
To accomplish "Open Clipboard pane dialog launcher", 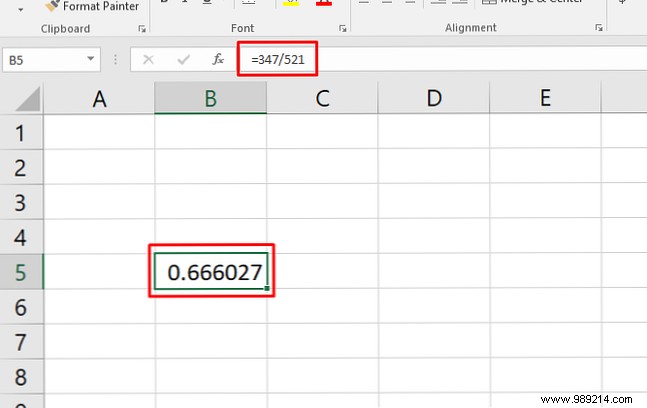I will click(x=142, y=28).
